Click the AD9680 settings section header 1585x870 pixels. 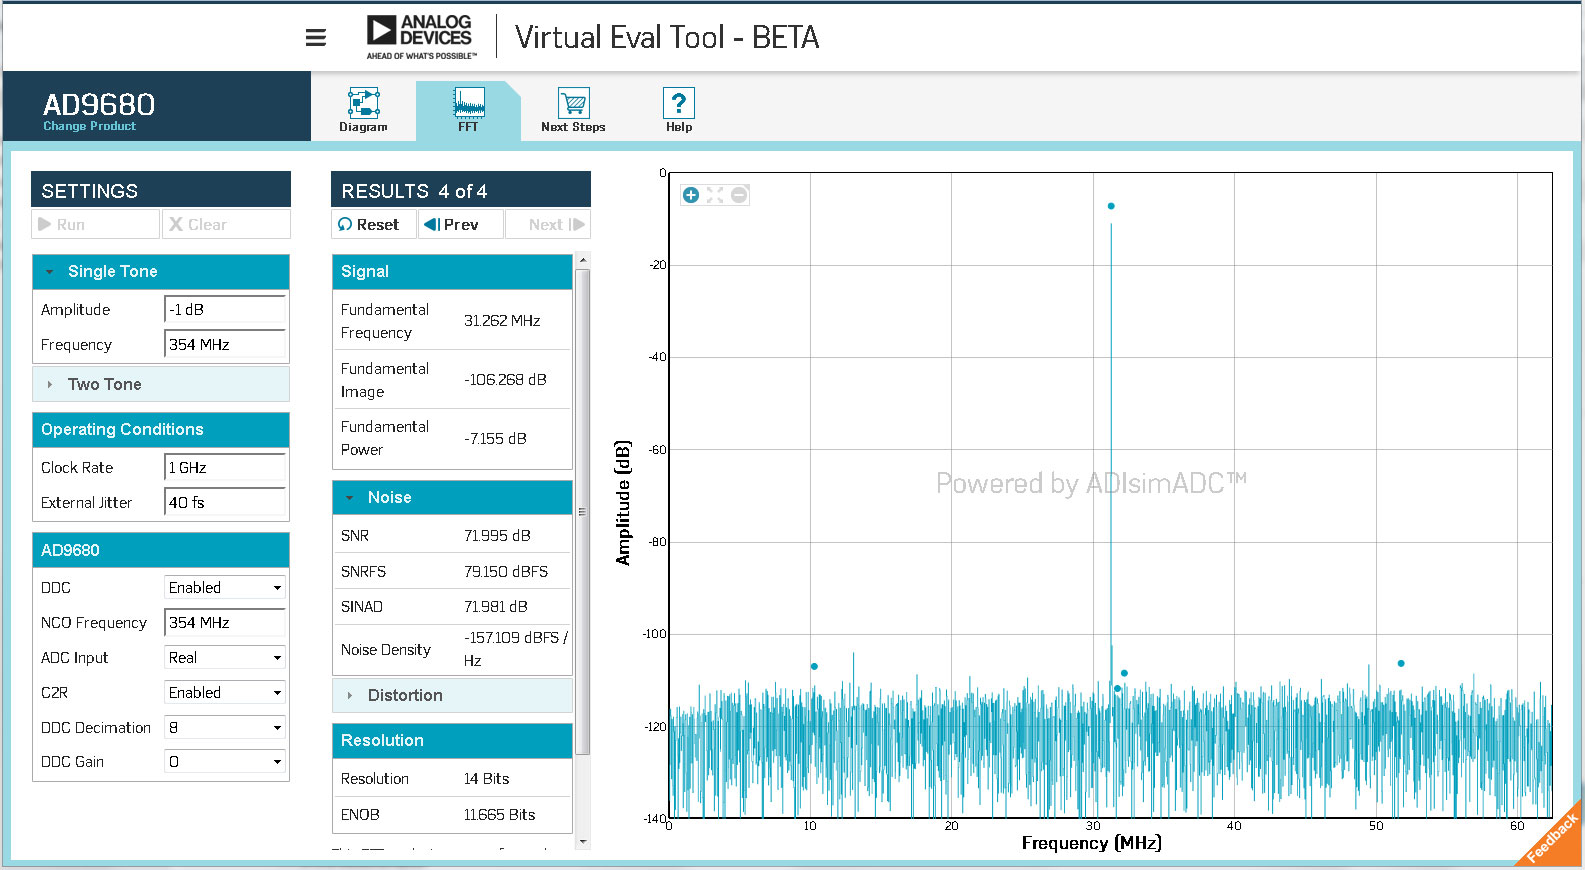[x=161, y=550]
